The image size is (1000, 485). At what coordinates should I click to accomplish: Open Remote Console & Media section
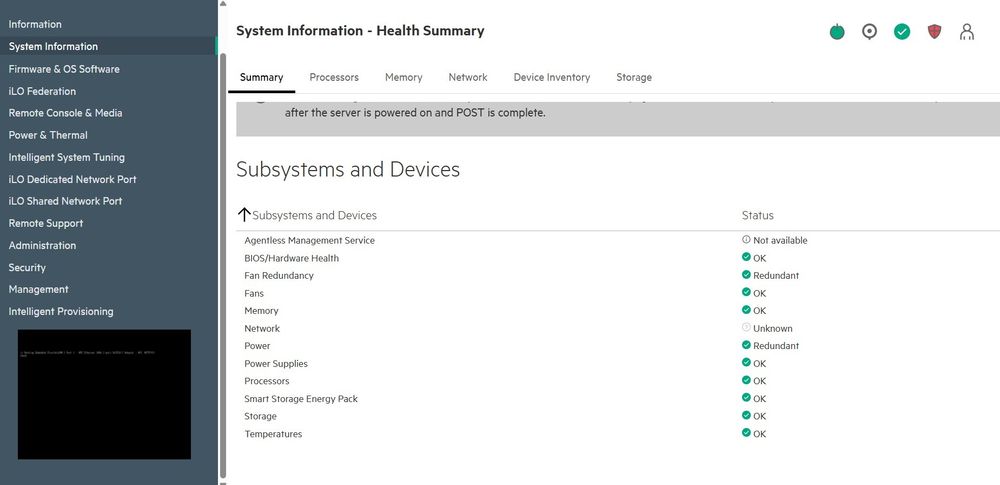tap(65, 113)
